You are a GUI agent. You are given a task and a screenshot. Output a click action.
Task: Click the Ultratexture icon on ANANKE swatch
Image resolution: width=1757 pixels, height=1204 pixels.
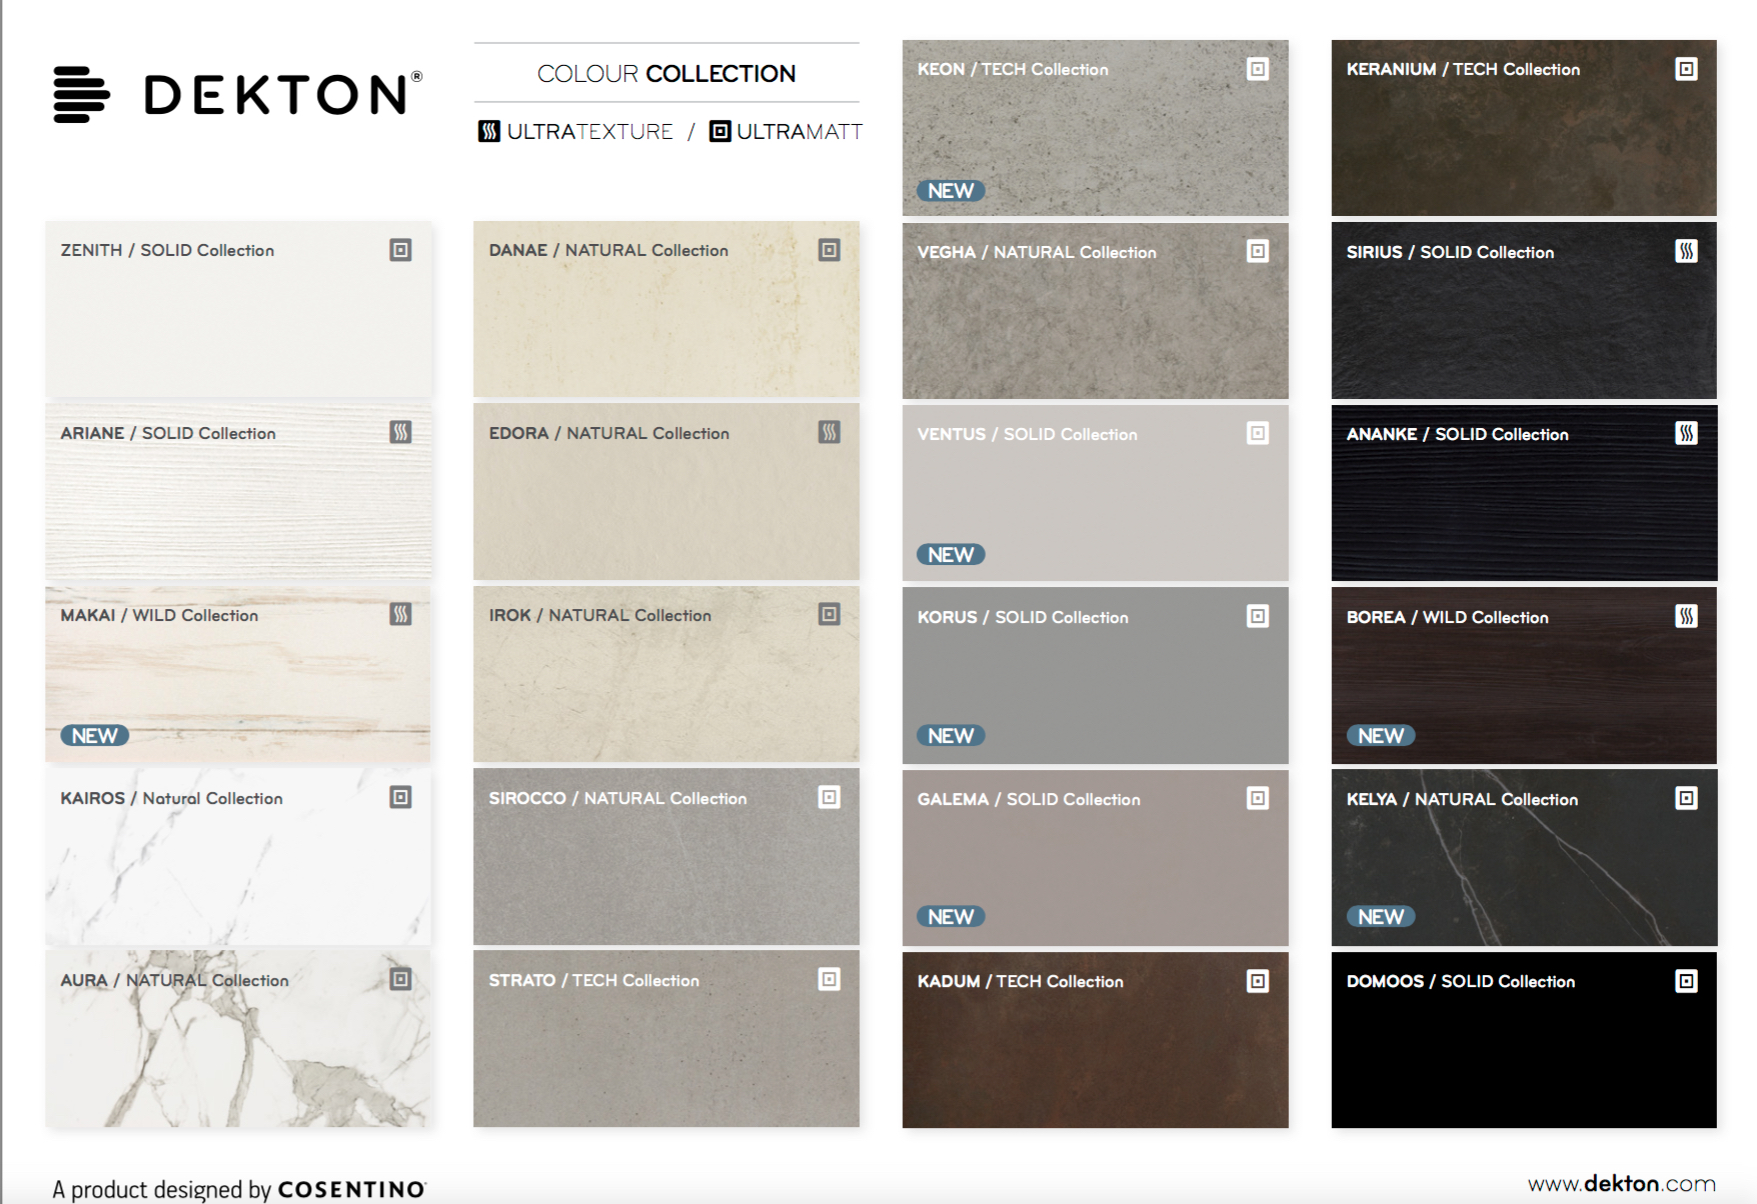tap(1686, 433)
